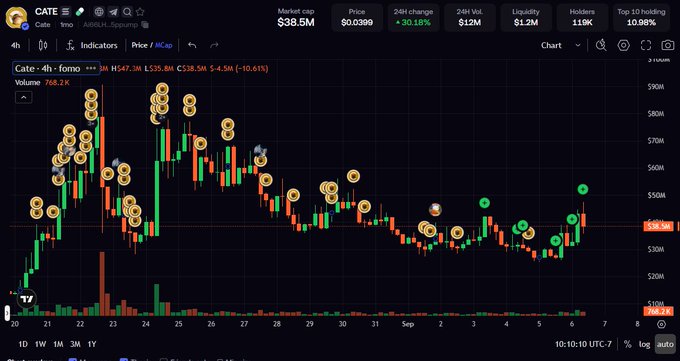The image size is (680, 361).
Task: Select the 3M time range
Action: point(75,344)
